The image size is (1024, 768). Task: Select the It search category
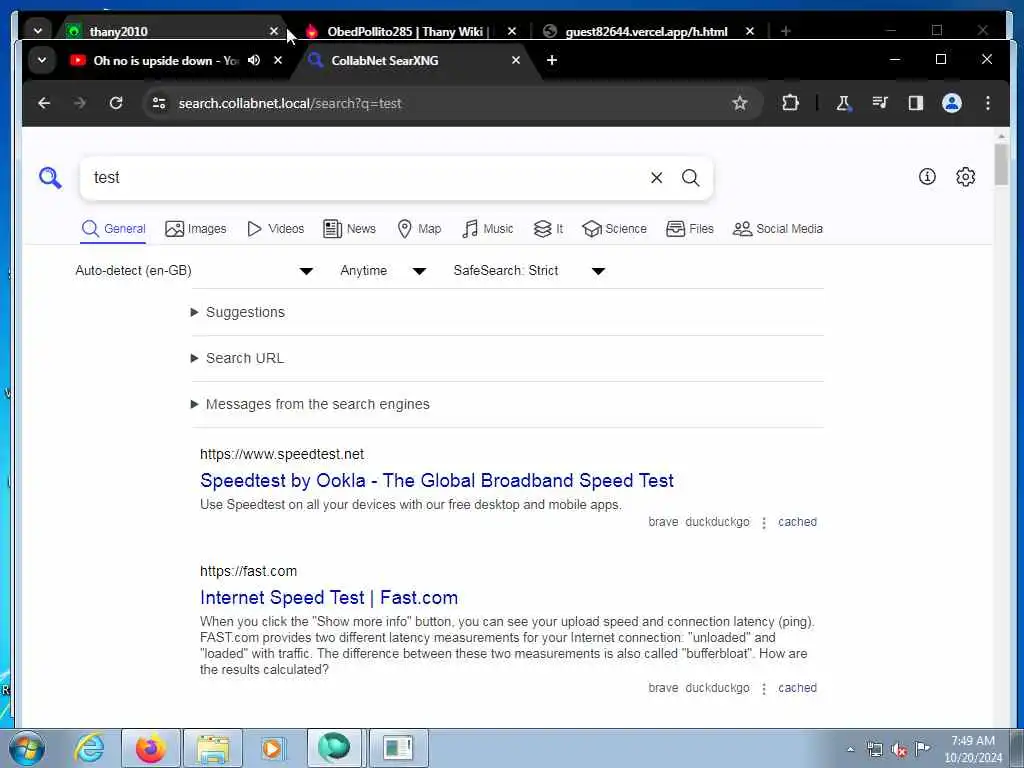[549, 229]
